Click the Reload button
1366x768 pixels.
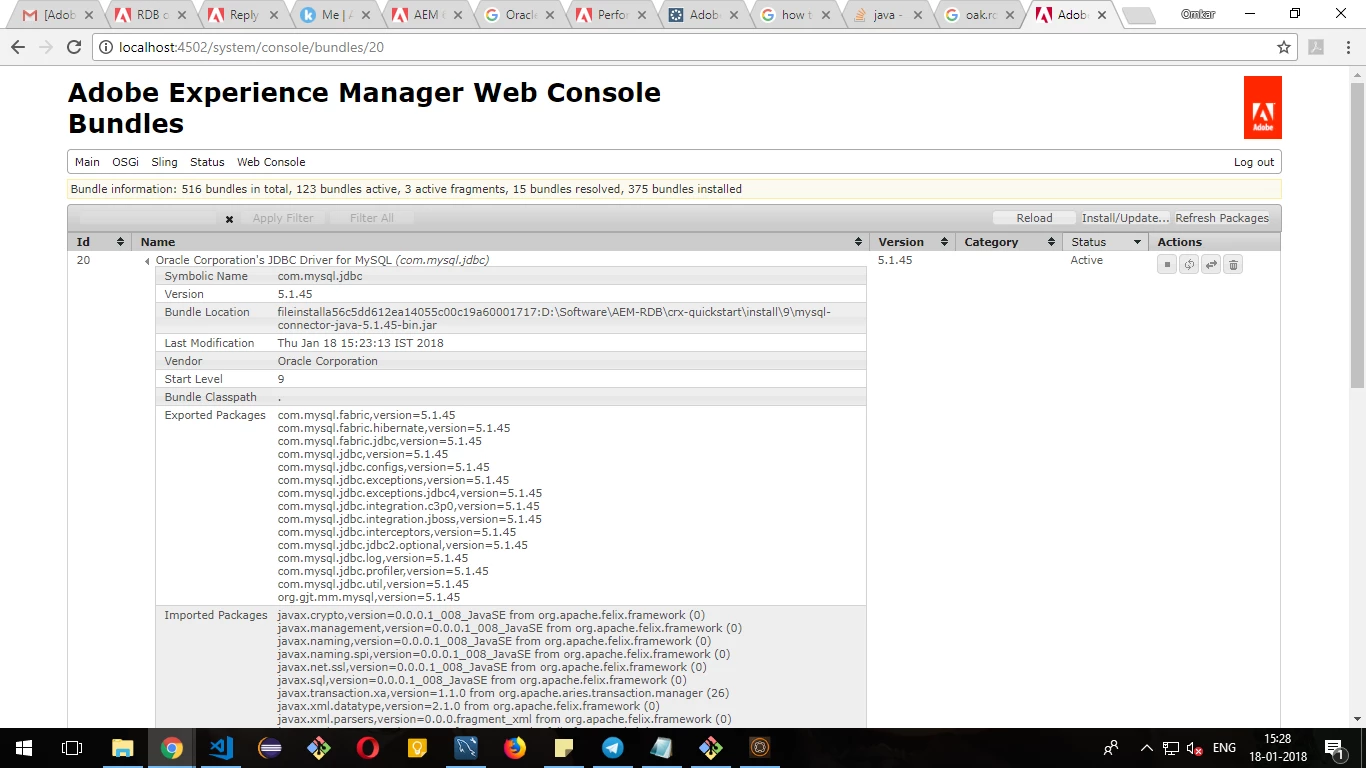click(x=1034, y=218)
